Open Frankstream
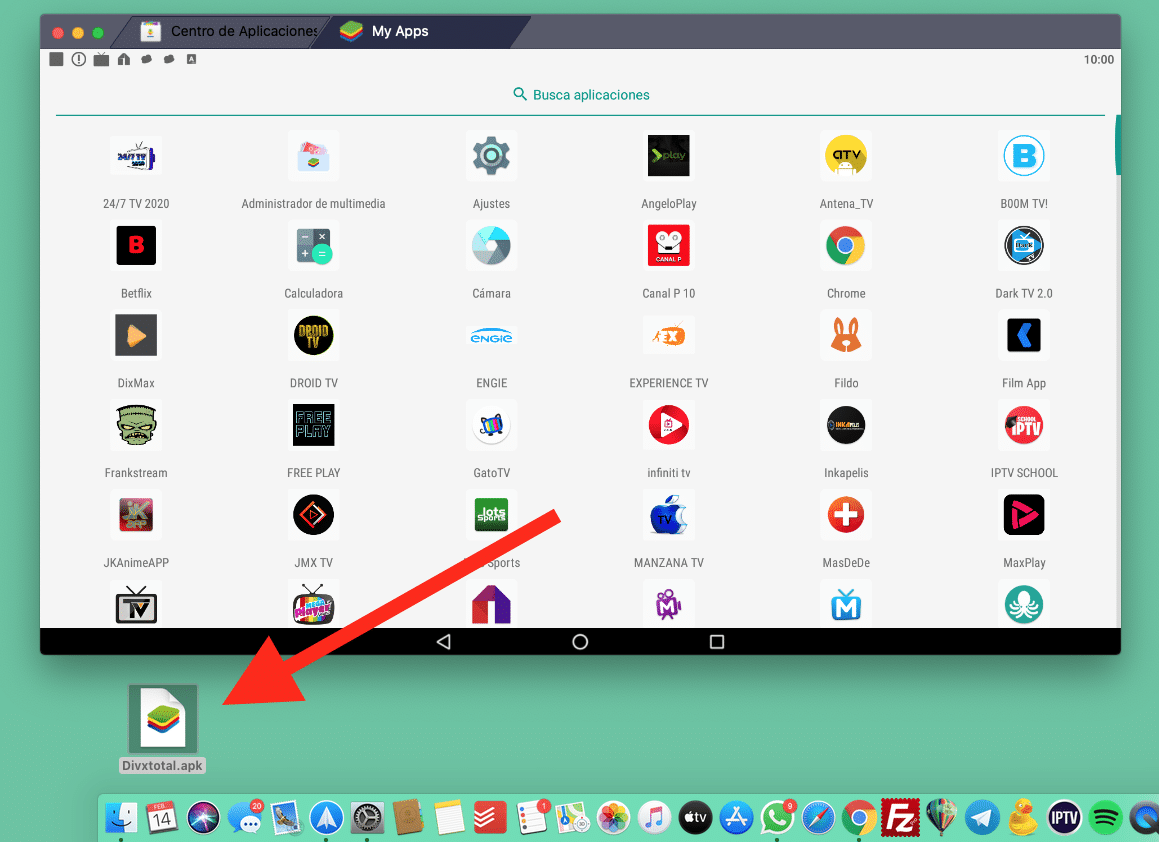The width and height of the screenshot is (1159, 842). [x=136, y=425]
